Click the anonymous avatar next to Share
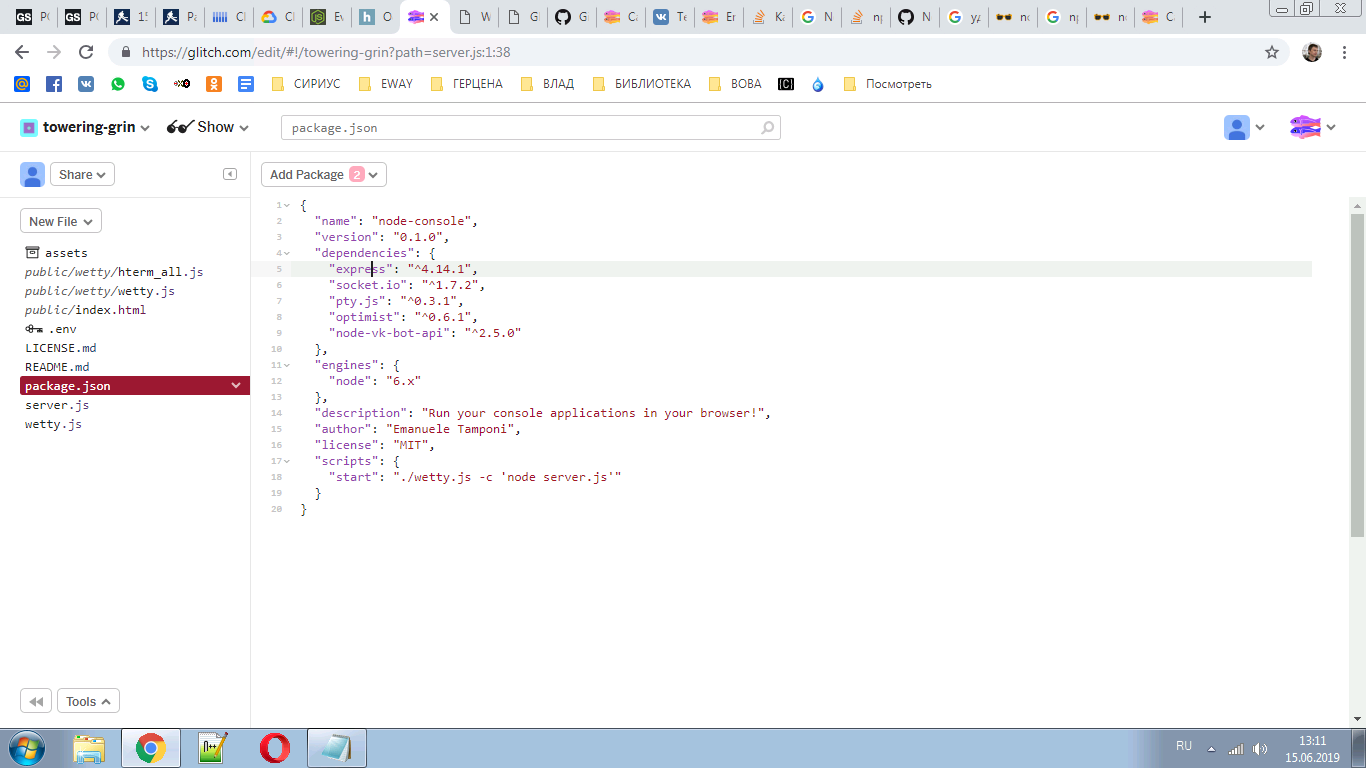 point(32,174)
